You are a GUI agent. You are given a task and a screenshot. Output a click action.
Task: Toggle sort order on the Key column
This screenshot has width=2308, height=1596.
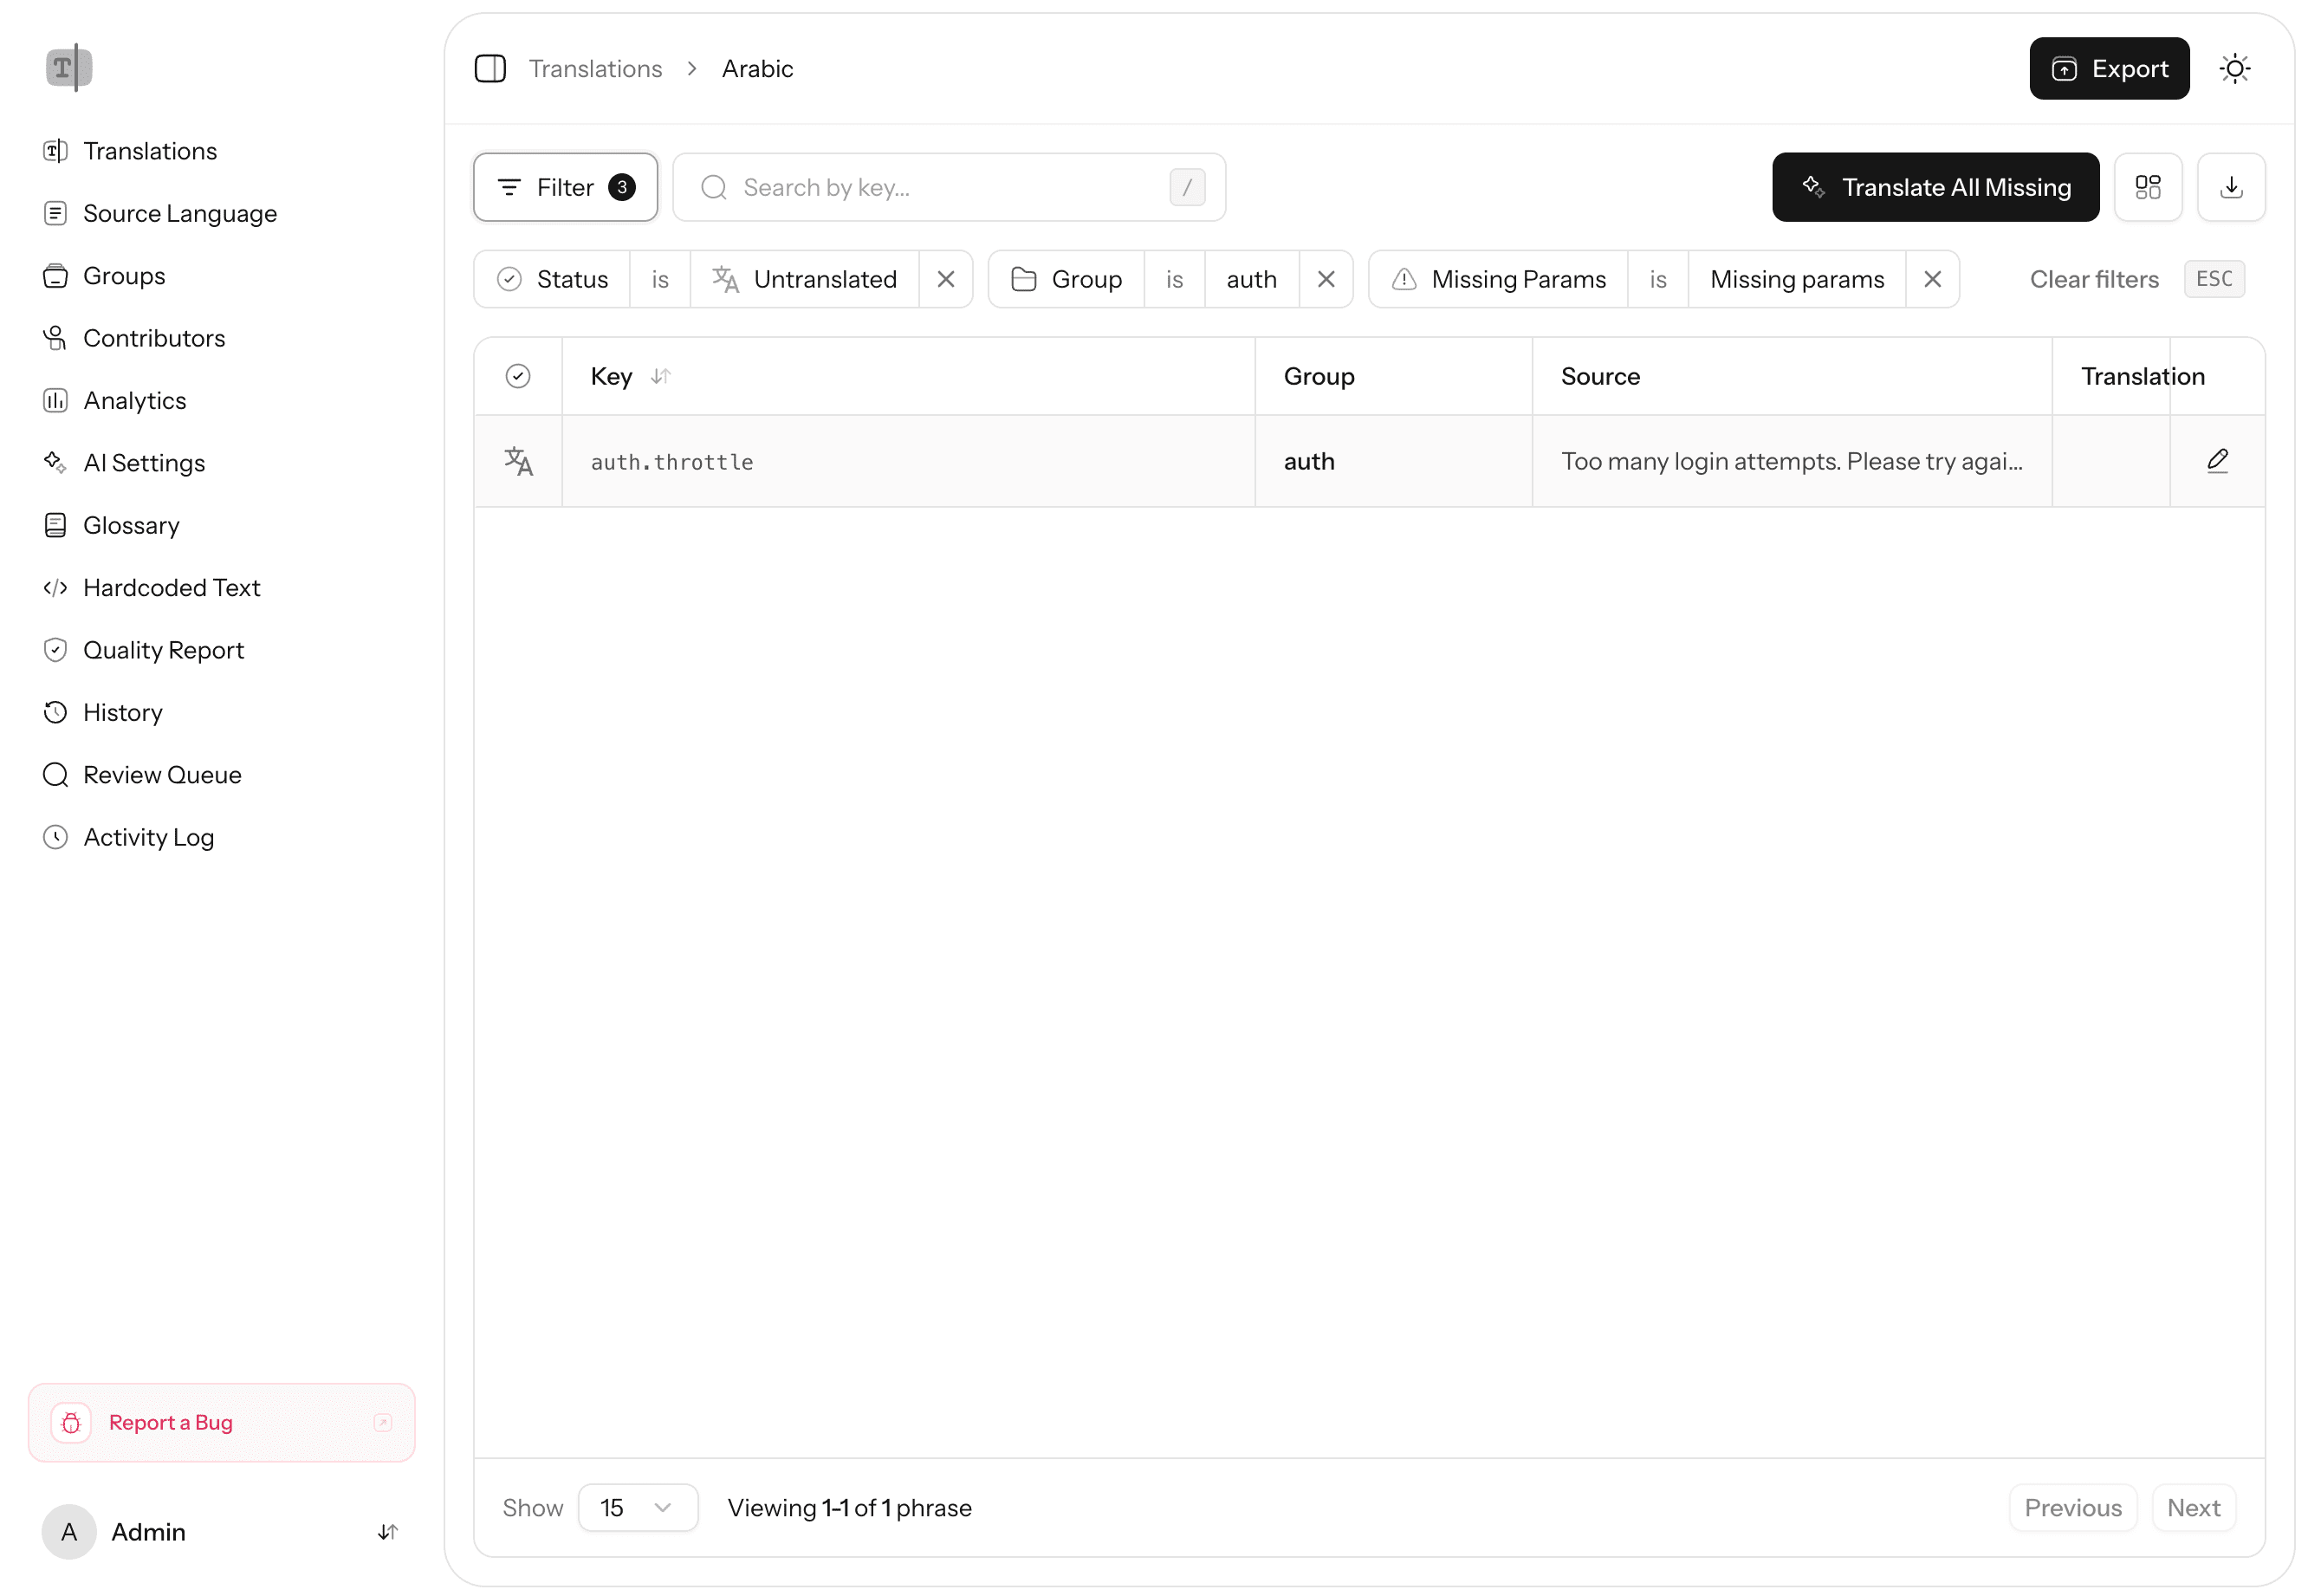[661, 376]
